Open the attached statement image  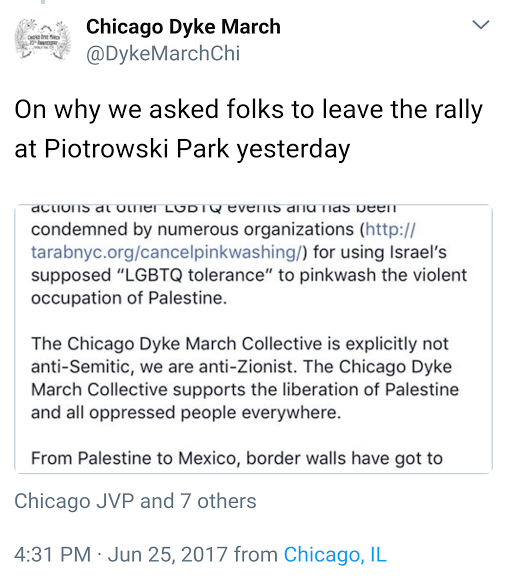253,339
